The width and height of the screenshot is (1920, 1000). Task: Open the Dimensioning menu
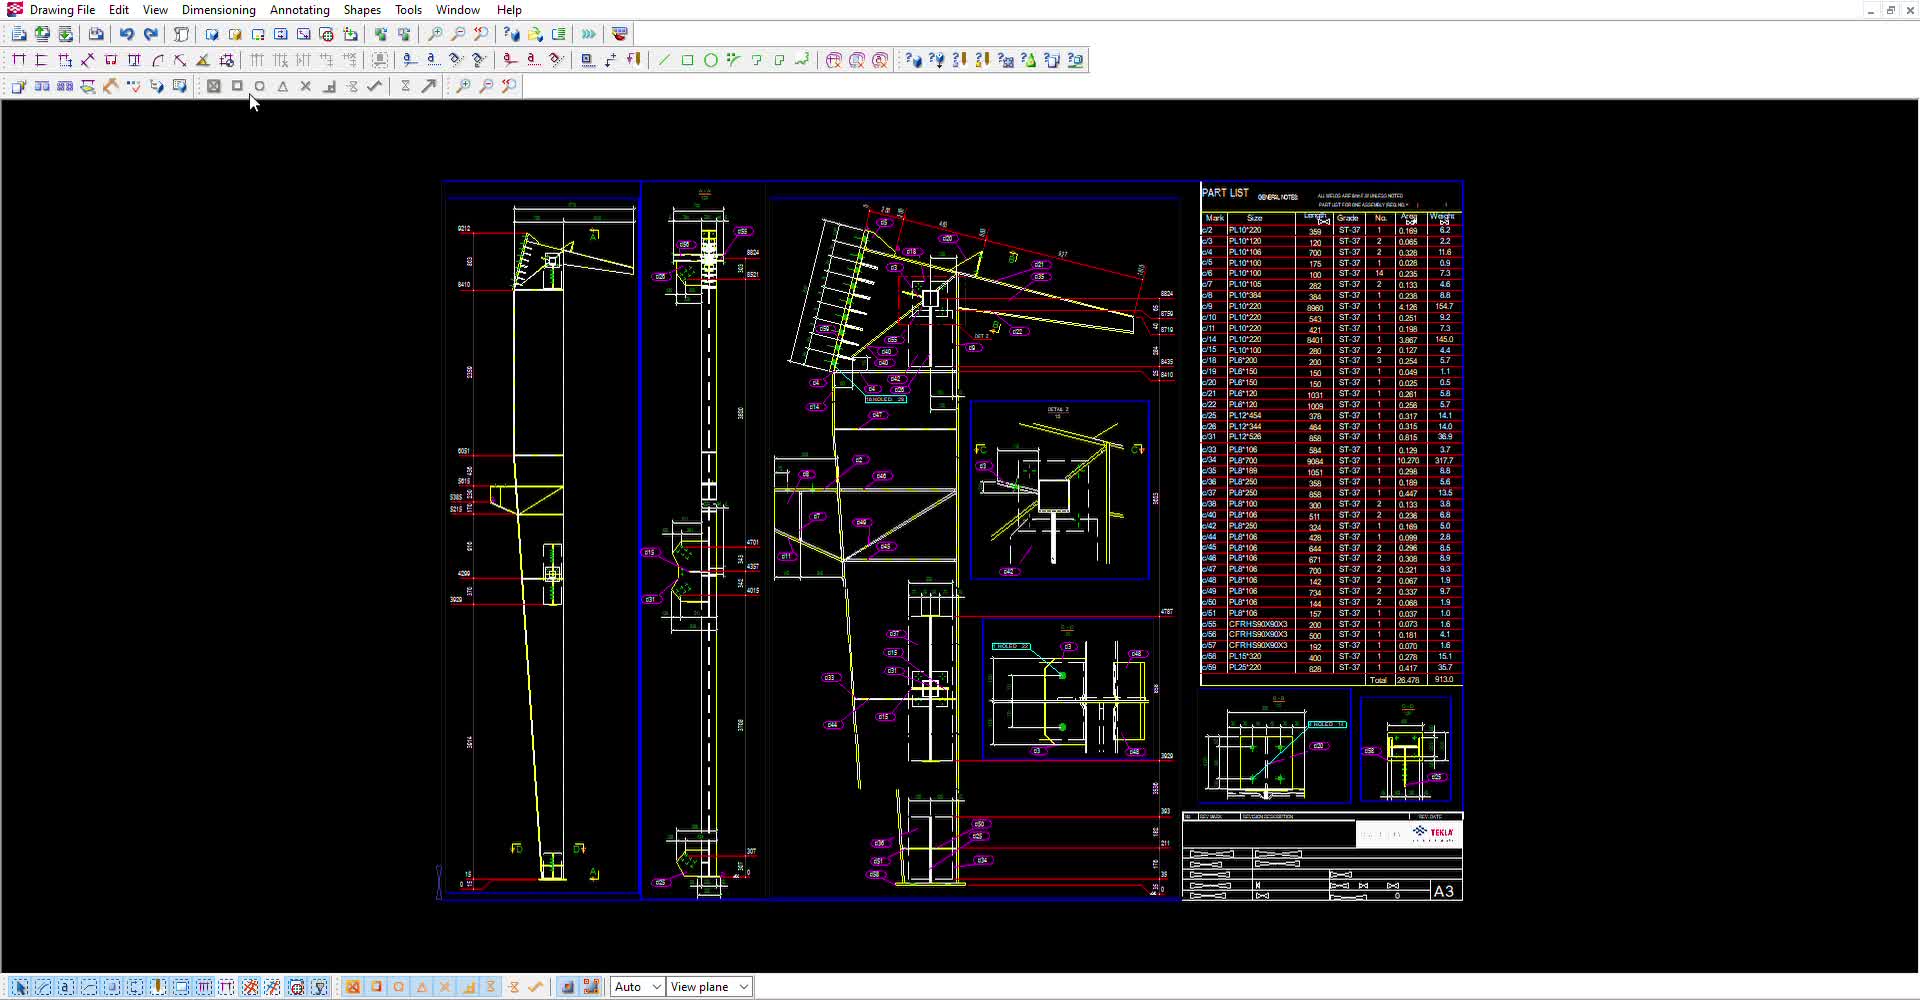pos(219,10)
